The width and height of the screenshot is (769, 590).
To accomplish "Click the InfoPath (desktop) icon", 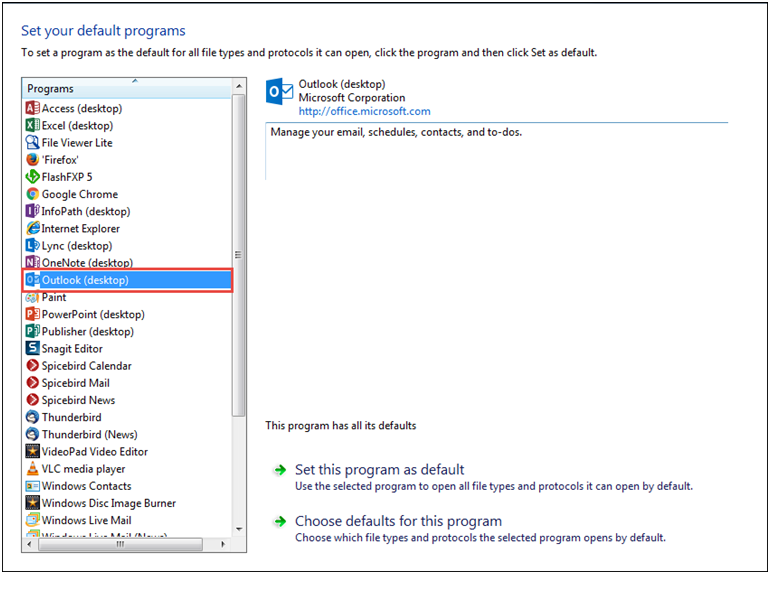I will pos(32,211).
